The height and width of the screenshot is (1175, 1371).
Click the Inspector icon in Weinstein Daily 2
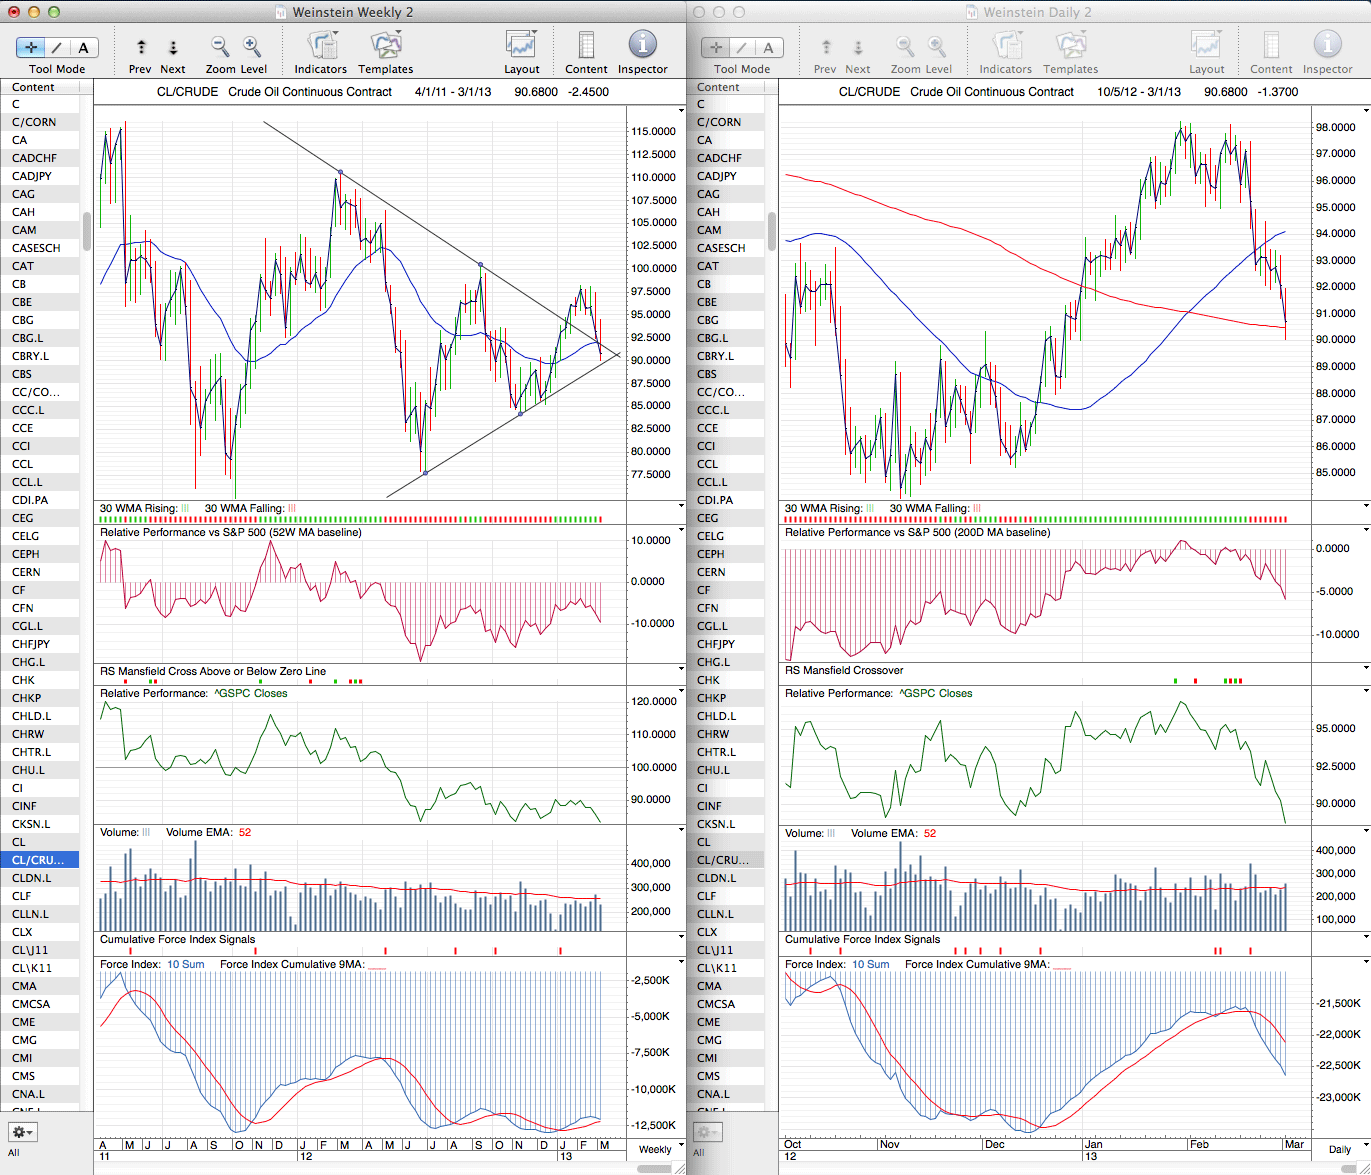[x=1327, y=46]
